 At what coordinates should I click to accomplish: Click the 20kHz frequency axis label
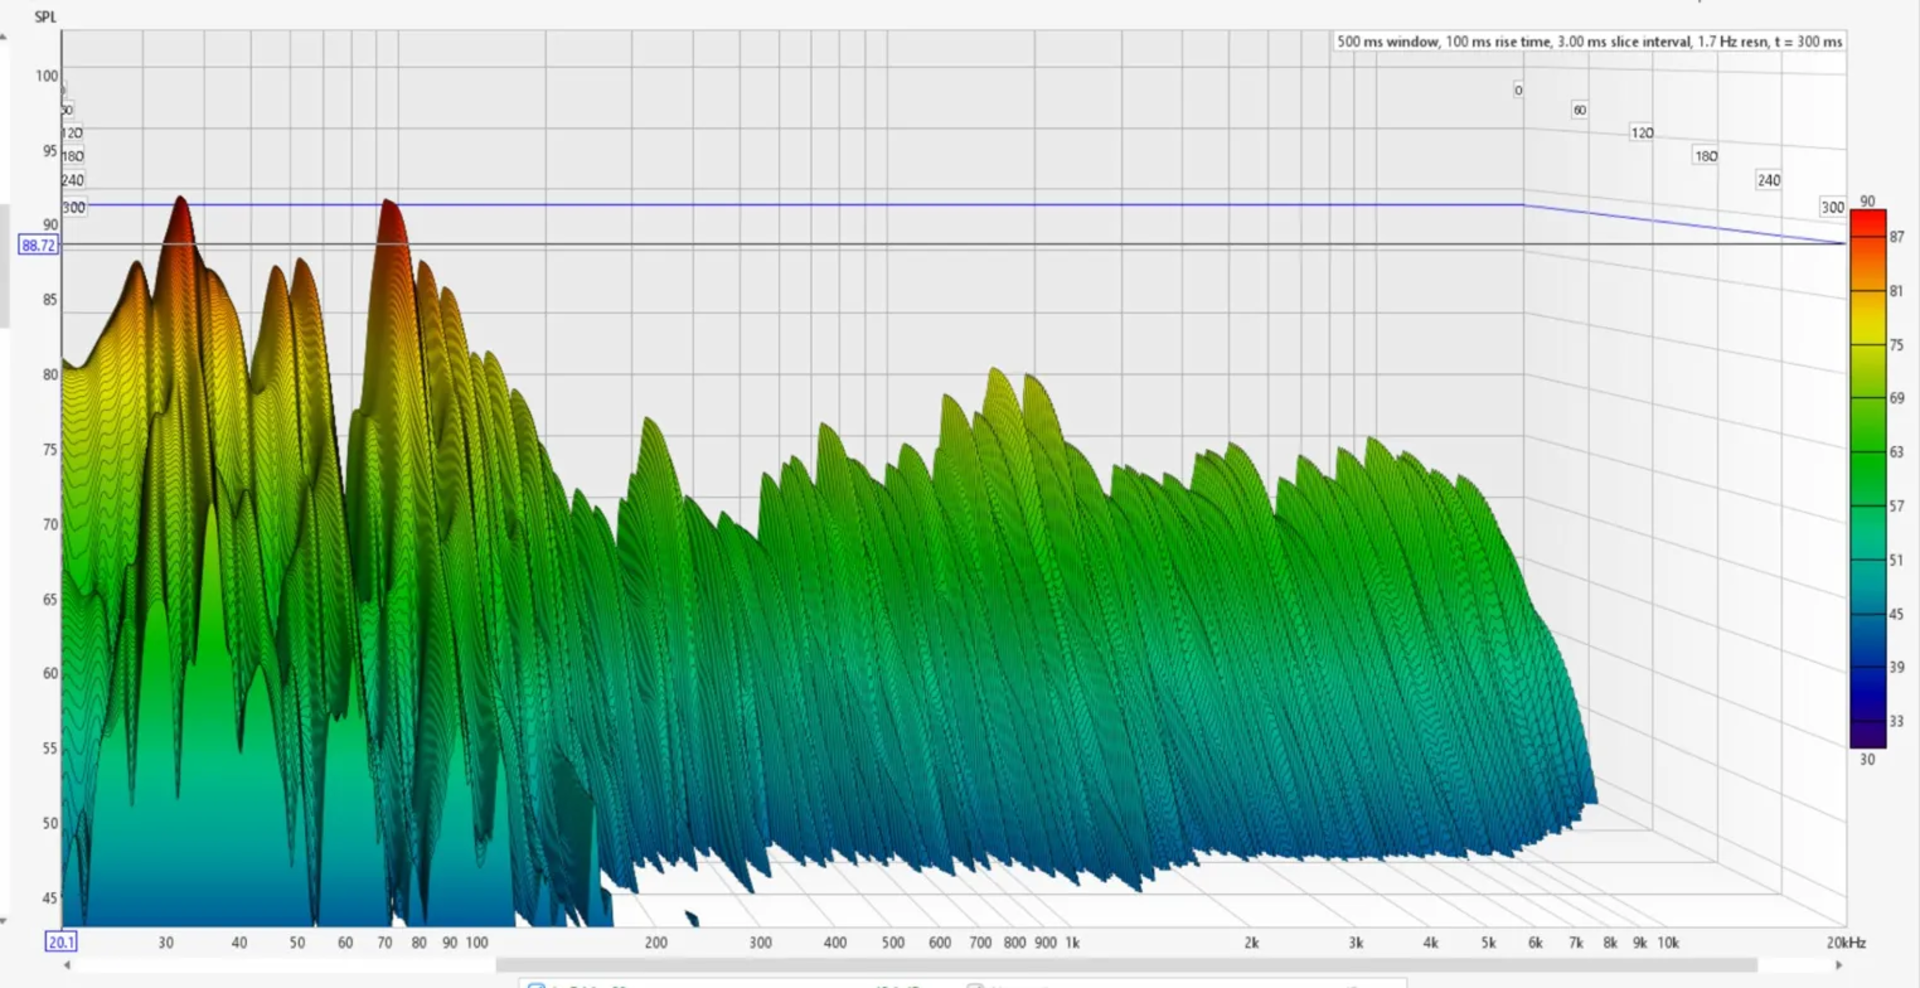point(1845,942)
